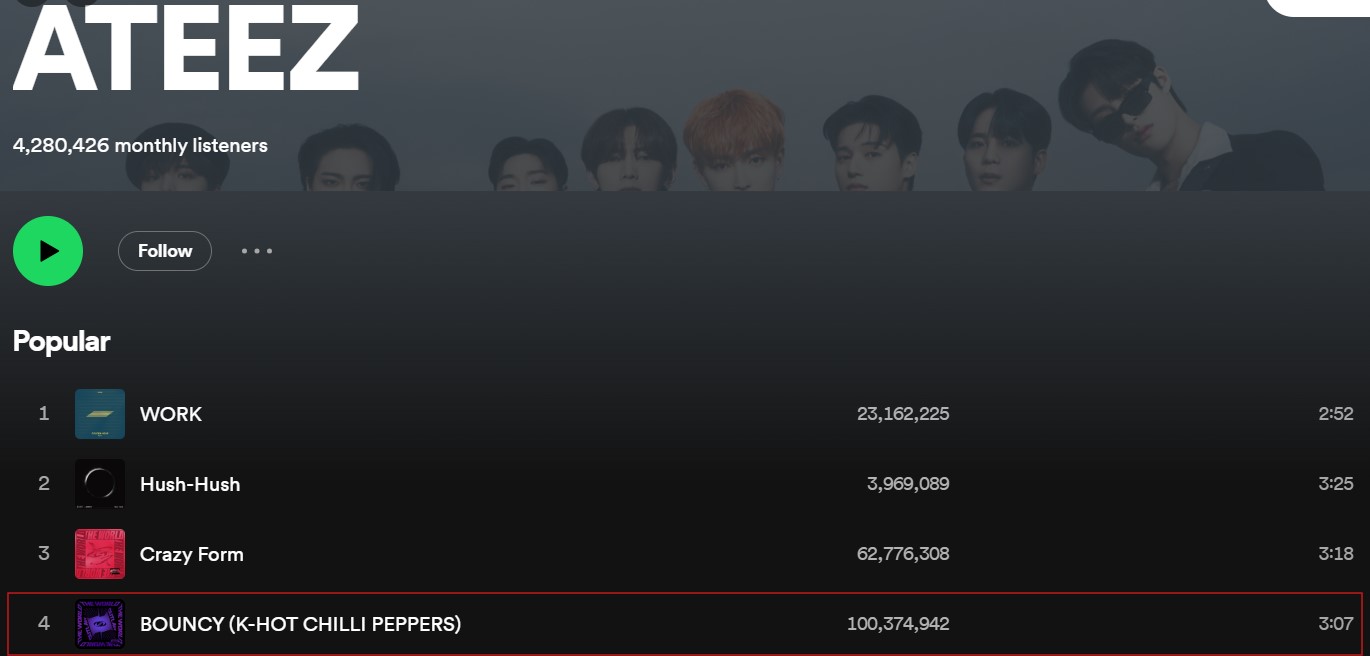
Task: Click the Follow button
Action: click(165, 251)
